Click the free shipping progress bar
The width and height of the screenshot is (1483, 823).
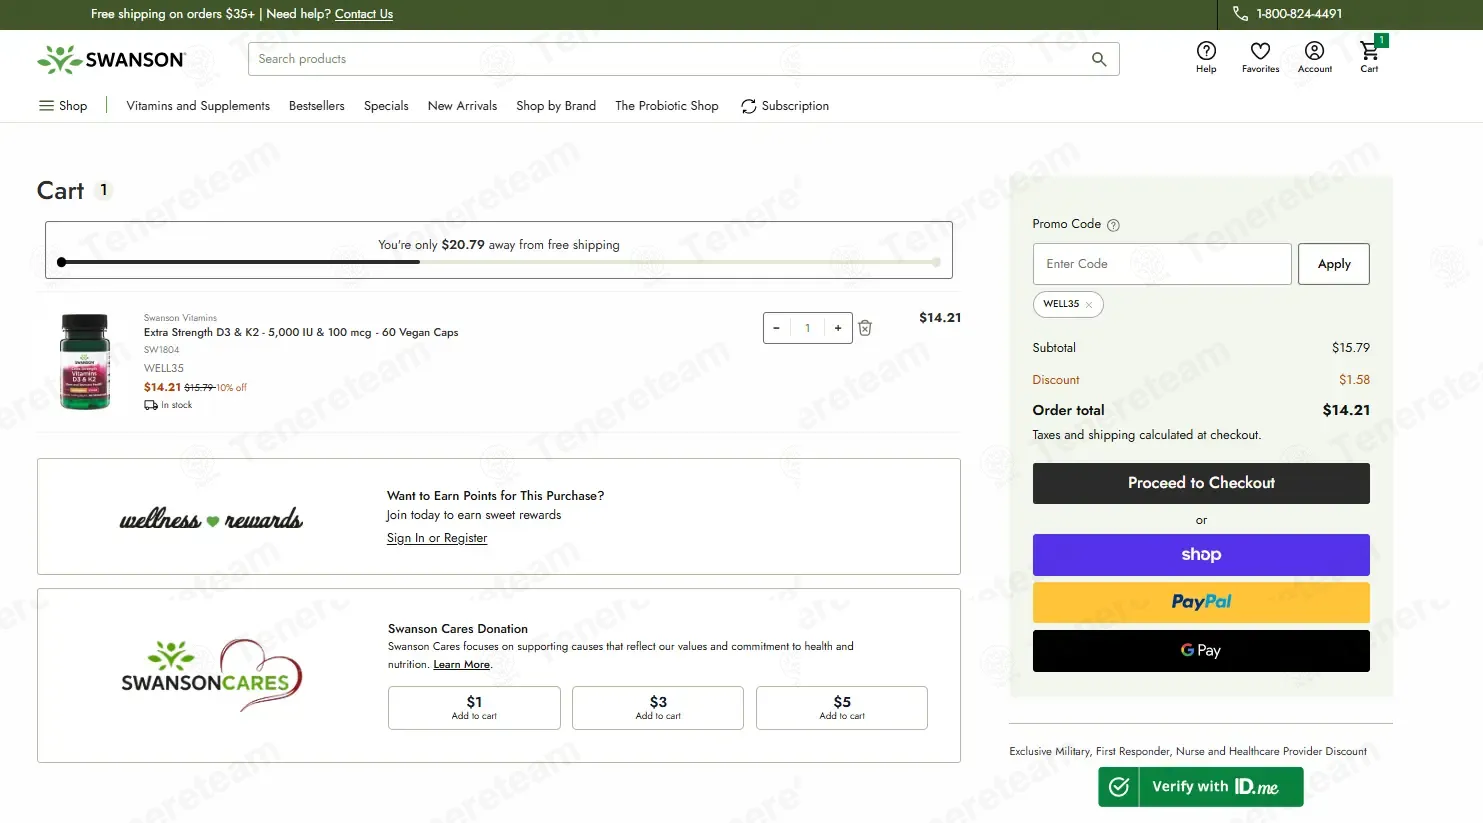click(x=499, y=262)
